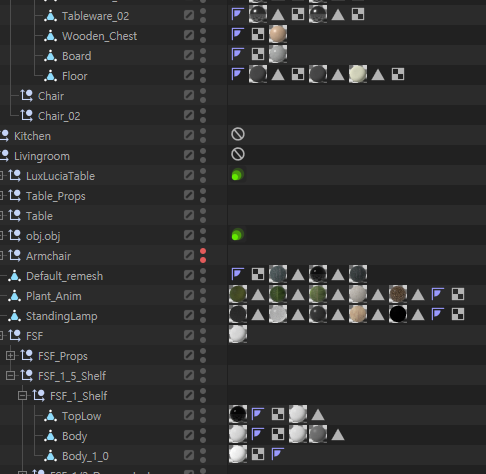Expand the LuxLuciaTable group
This screenshot has height=474, width=486.
(x=1, y=176)
